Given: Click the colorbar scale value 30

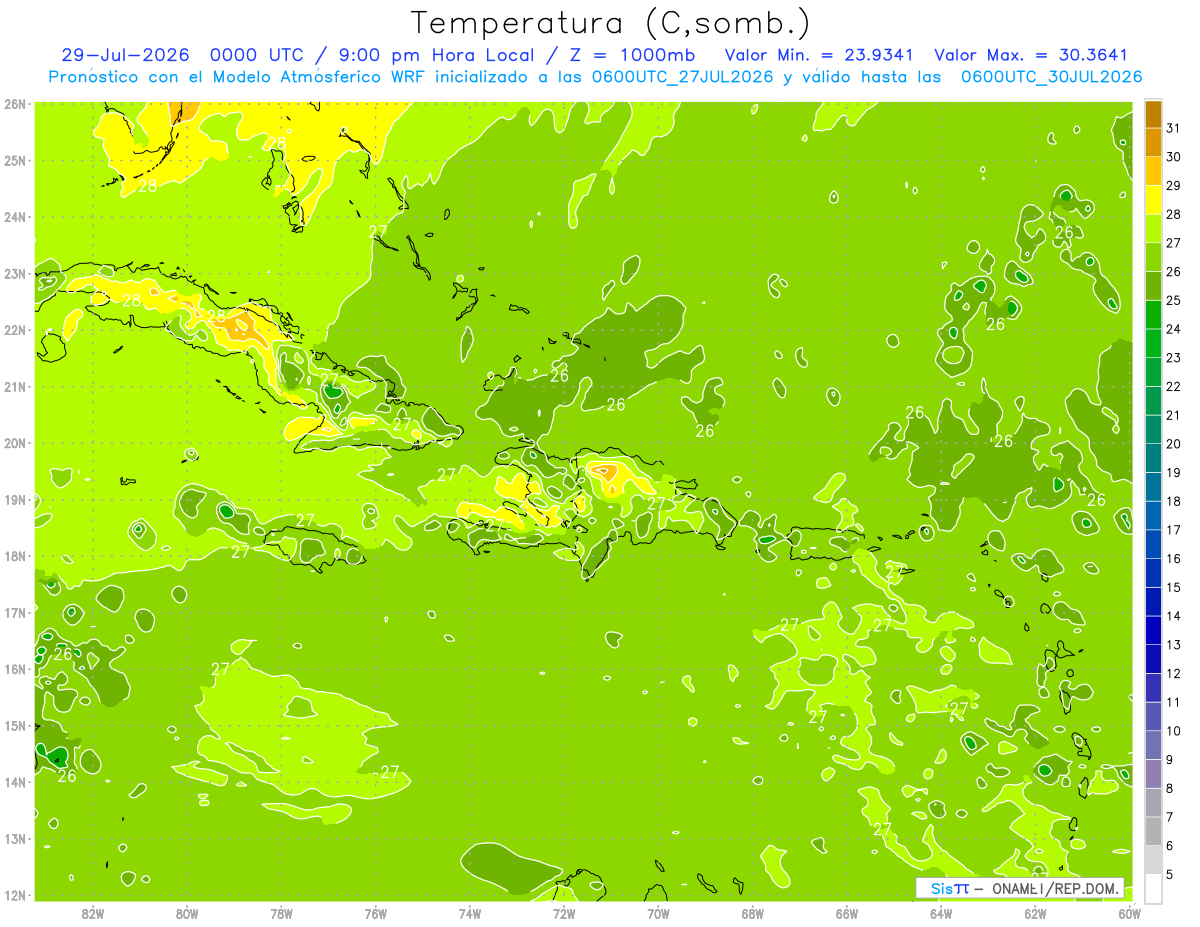Looking at the screenshot, I should coord(1173,156).
